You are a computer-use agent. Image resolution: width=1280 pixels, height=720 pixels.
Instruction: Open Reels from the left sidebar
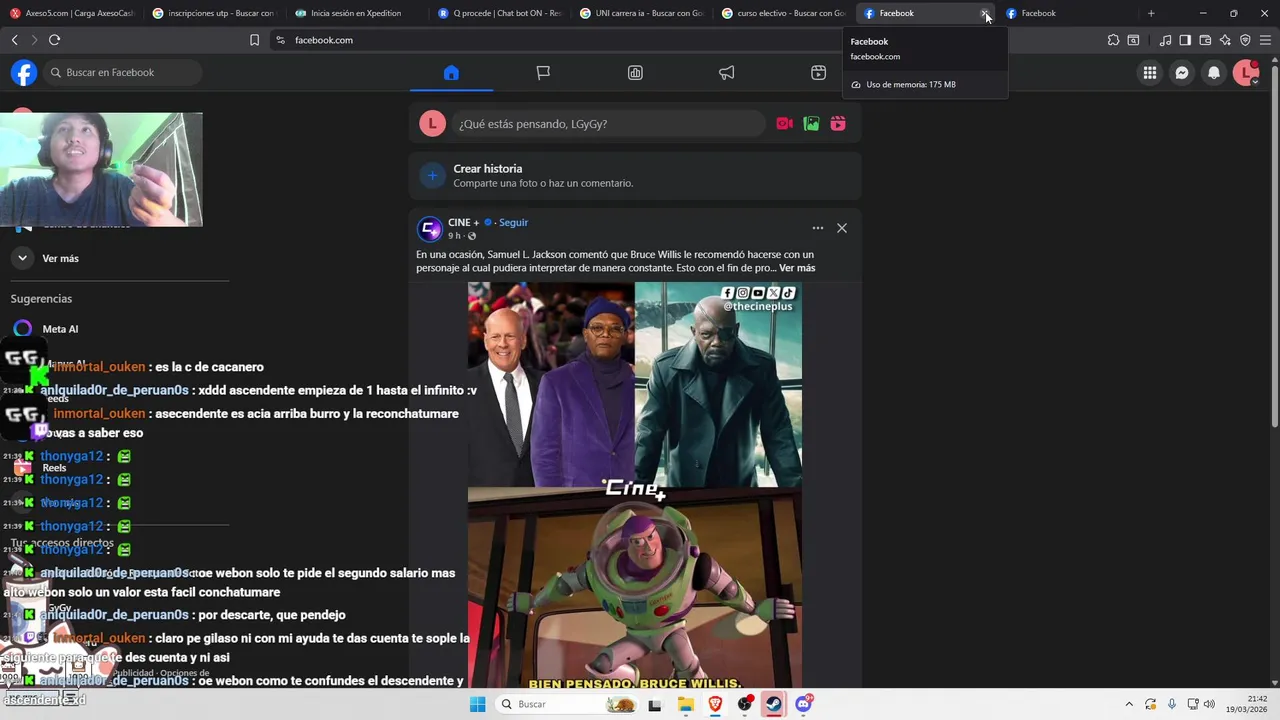pyautogui.click(x=54, y=468)
